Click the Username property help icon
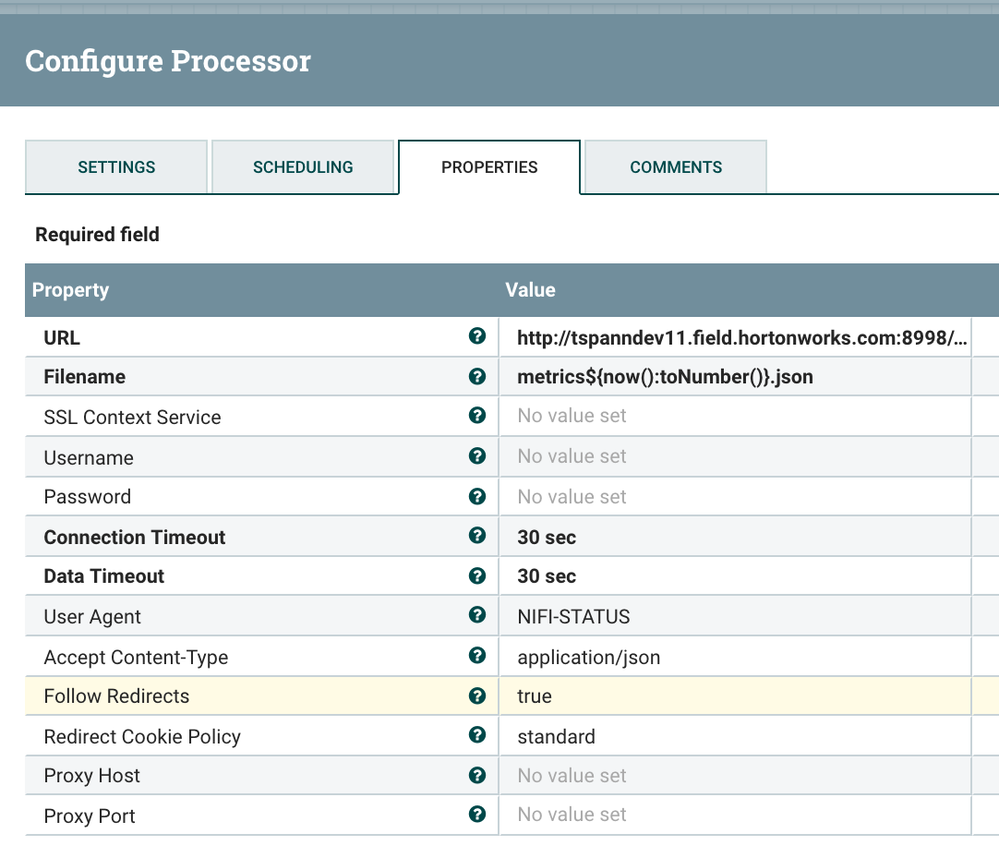The width and height of the screenshot is (999, 861). 477,456
